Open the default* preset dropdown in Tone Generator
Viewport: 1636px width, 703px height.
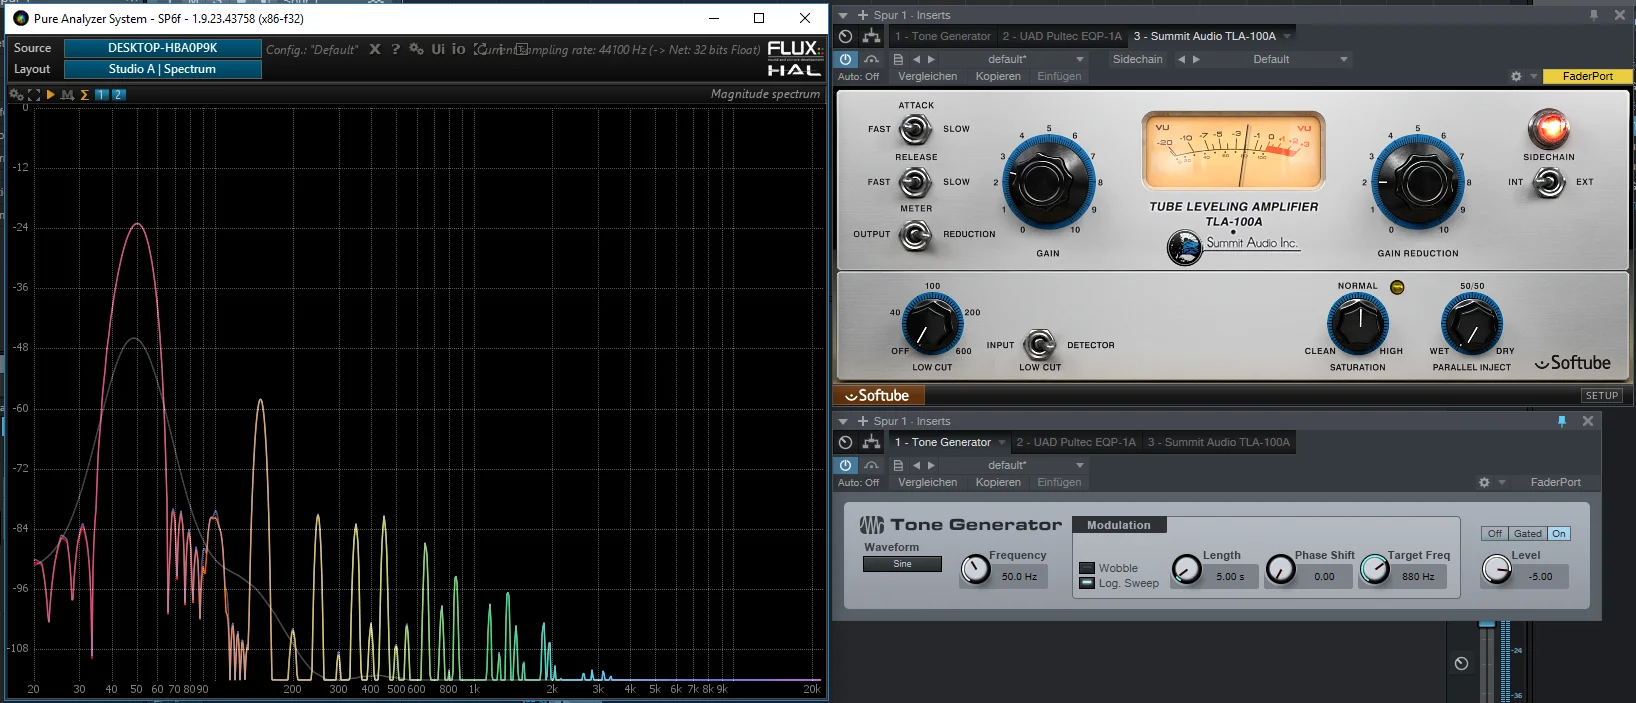[x=1012, y=465]
